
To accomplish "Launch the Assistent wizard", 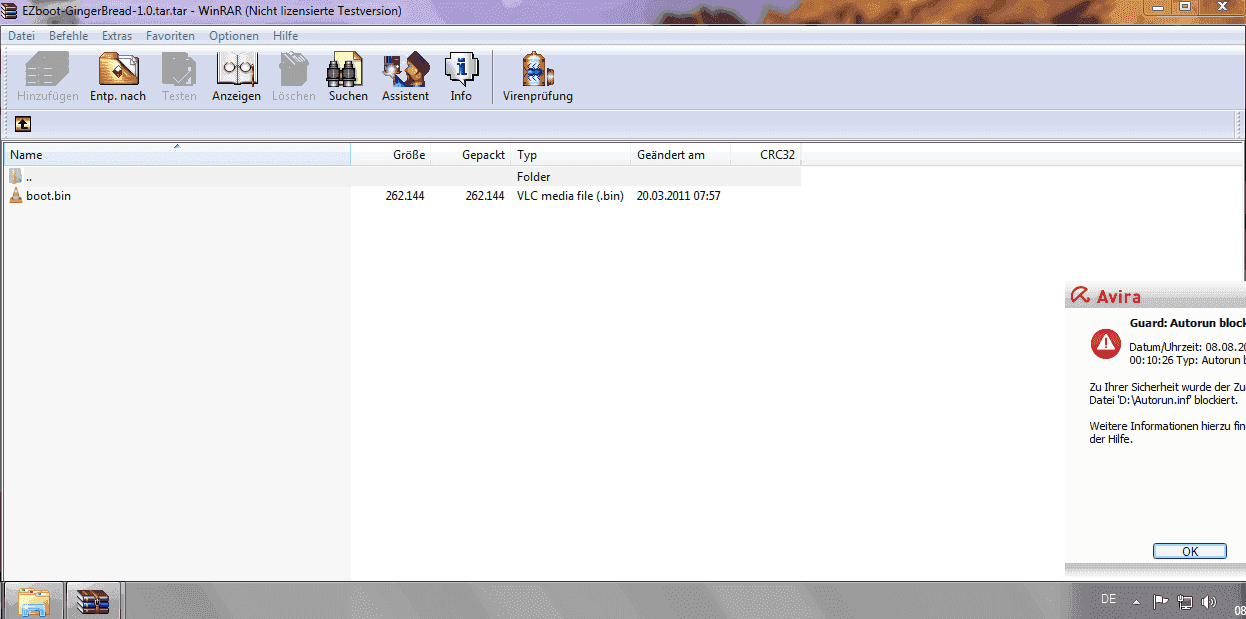I will 405,78.
